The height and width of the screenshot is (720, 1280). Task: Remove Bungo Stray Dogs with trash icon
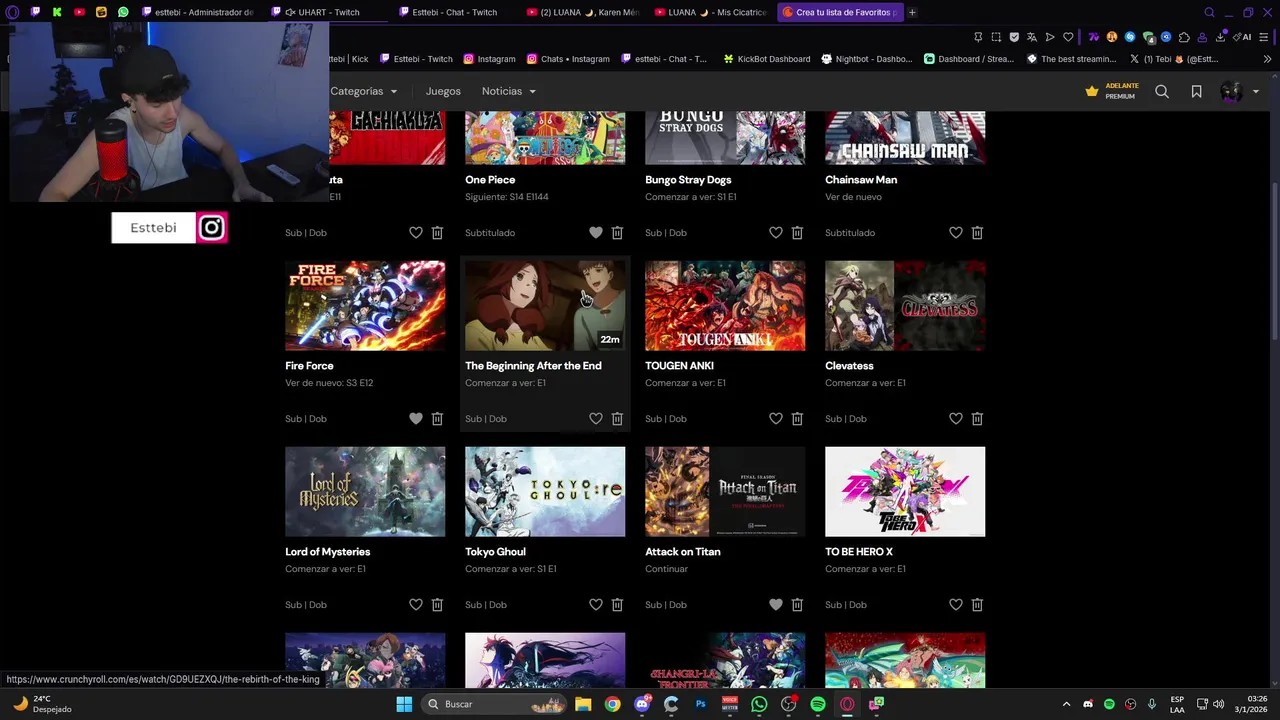click(x=797, y=233)
